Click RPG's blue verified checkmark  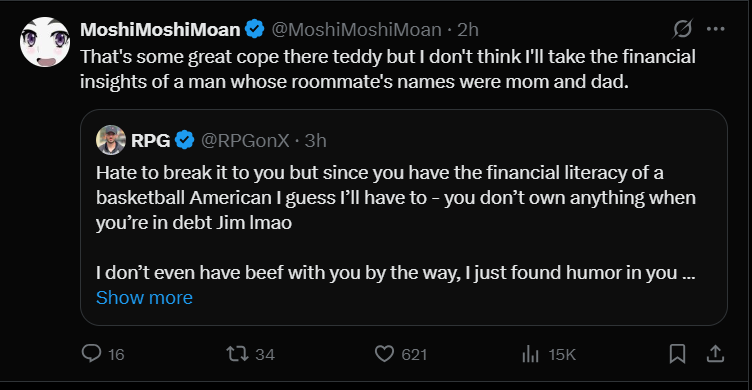tap(185, 140)
